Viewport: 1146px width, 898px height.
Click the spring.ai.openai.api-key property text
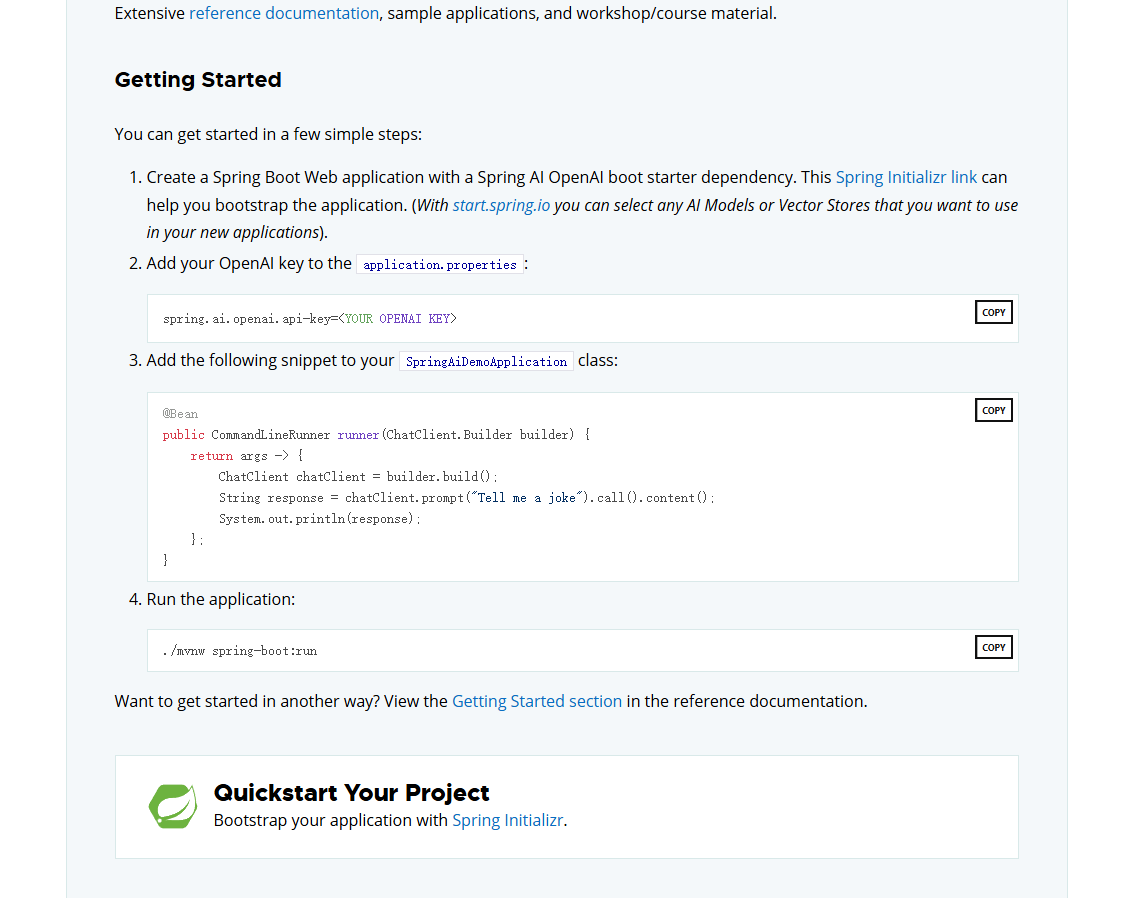pos(310,319)
